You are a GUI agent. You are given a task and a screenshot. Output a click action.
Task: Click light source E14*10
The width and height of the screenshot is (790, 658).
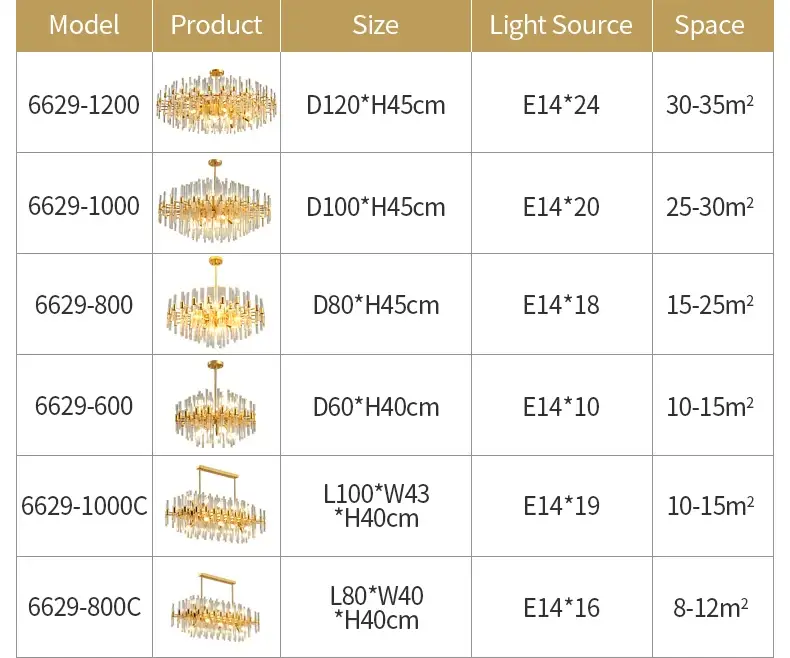[561, 407]
